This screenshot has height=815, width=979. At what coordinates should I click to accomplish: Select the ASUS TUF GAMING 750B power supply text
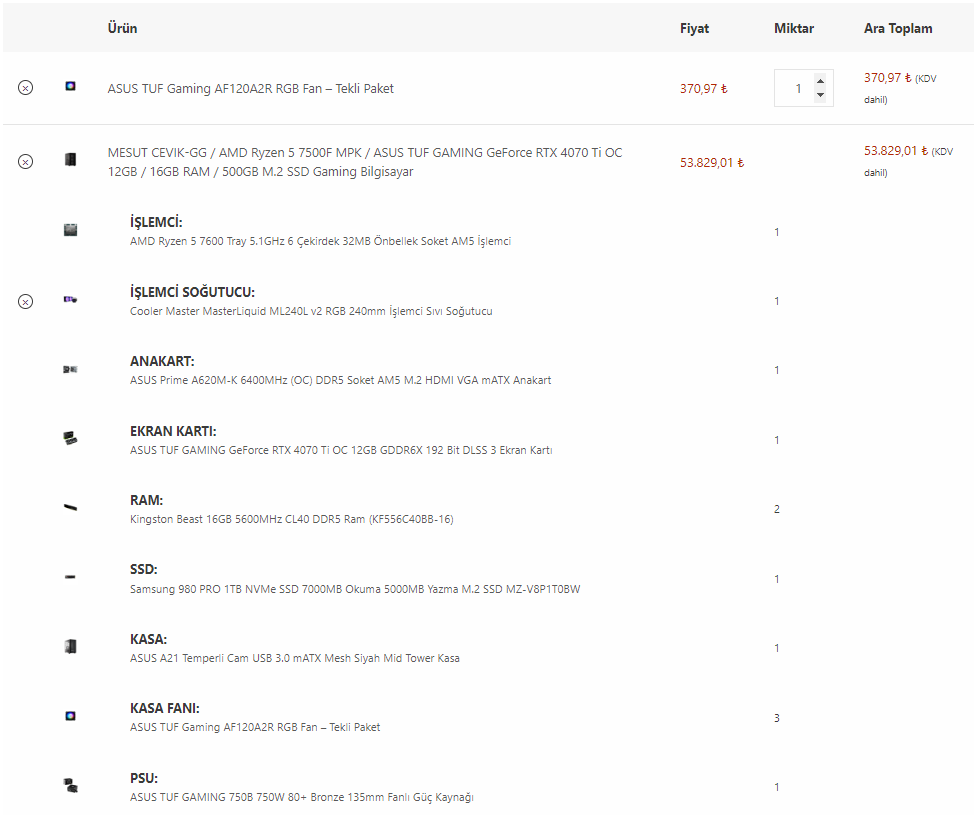tap(302, 798)
